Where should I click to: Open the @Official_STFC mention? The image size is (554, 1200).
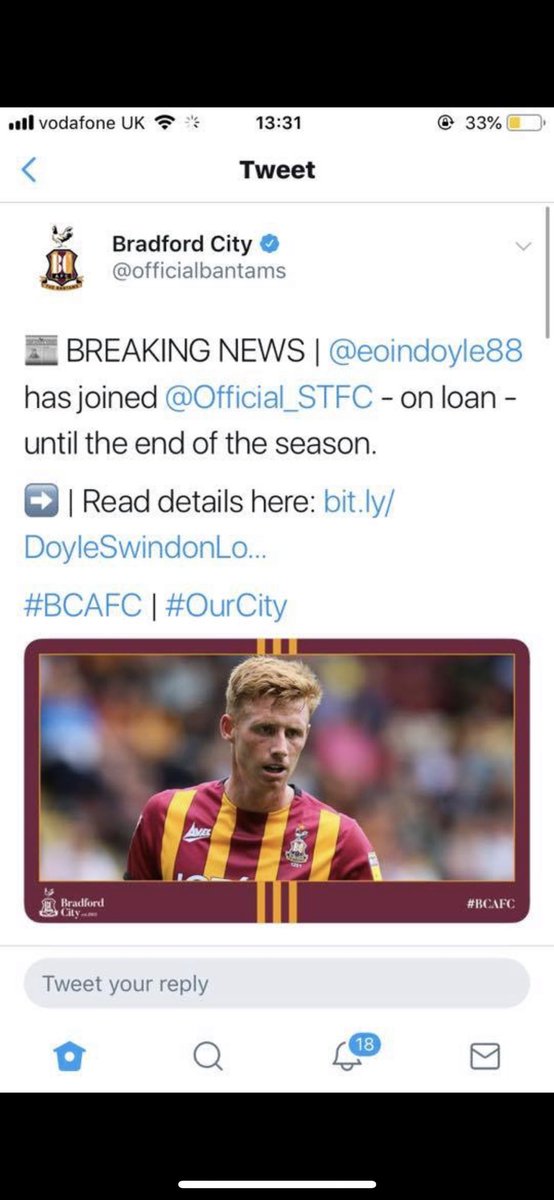266,397
